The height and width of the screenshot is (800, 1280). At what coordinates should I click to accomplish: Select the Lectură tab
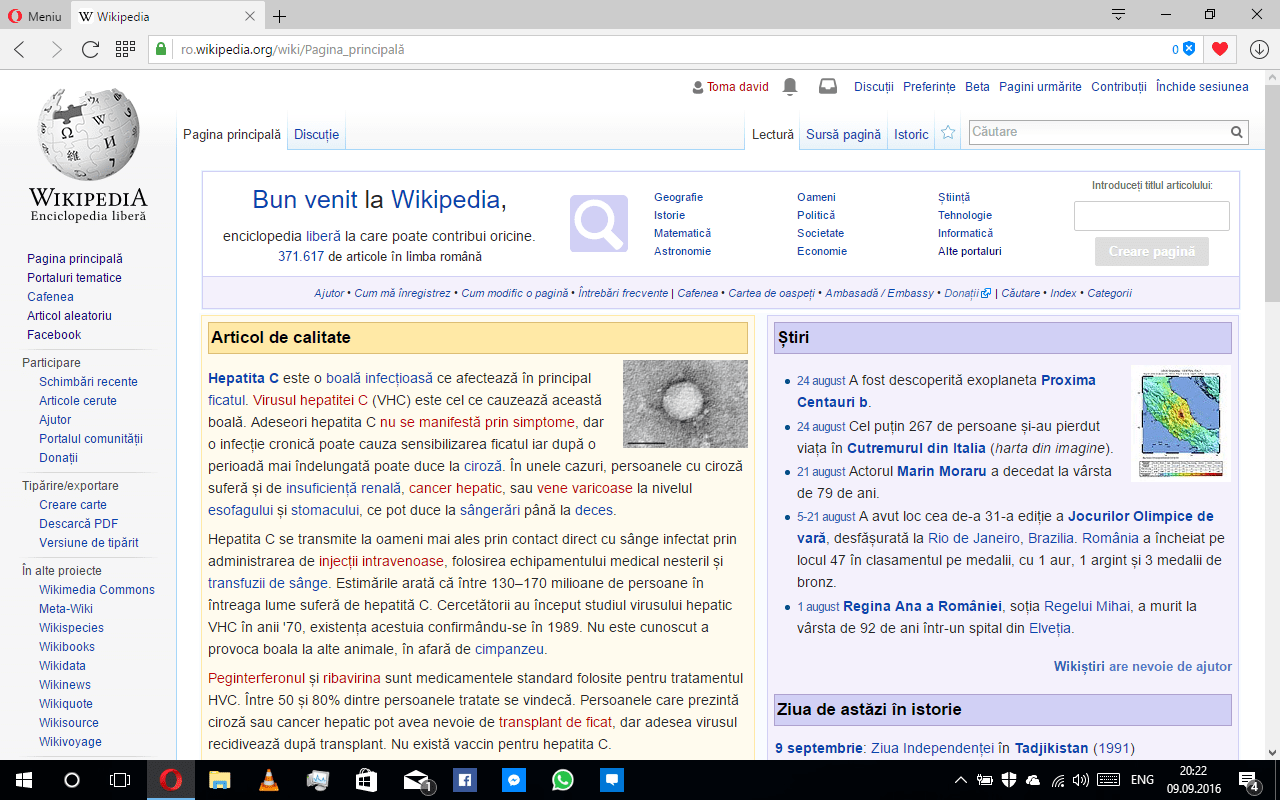pos(773,134)
